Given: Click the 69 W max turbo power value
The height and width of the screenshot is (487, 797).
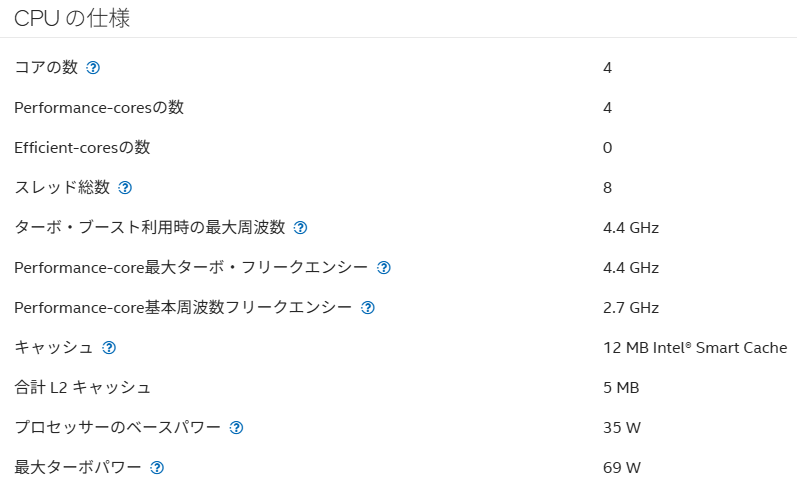Looking at the screenshot, I should (x=622, y=468).
